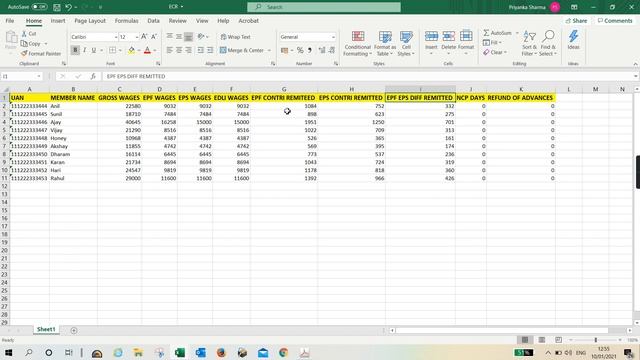Click the Name Box field

click(21, 76)
